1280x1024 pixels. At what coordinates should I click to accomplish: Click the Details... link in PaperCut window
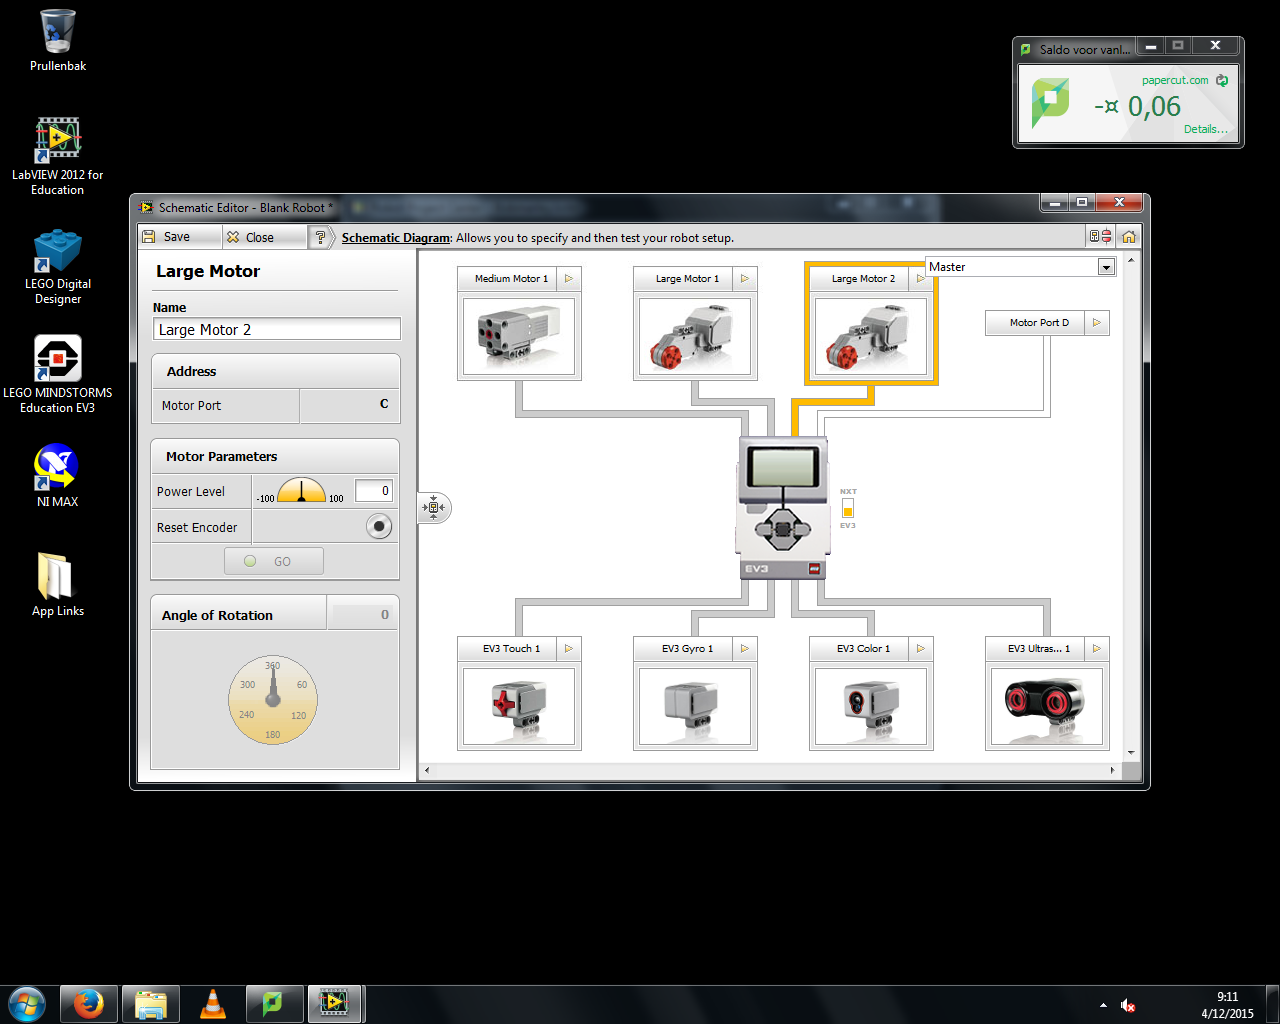point(1205,129)
